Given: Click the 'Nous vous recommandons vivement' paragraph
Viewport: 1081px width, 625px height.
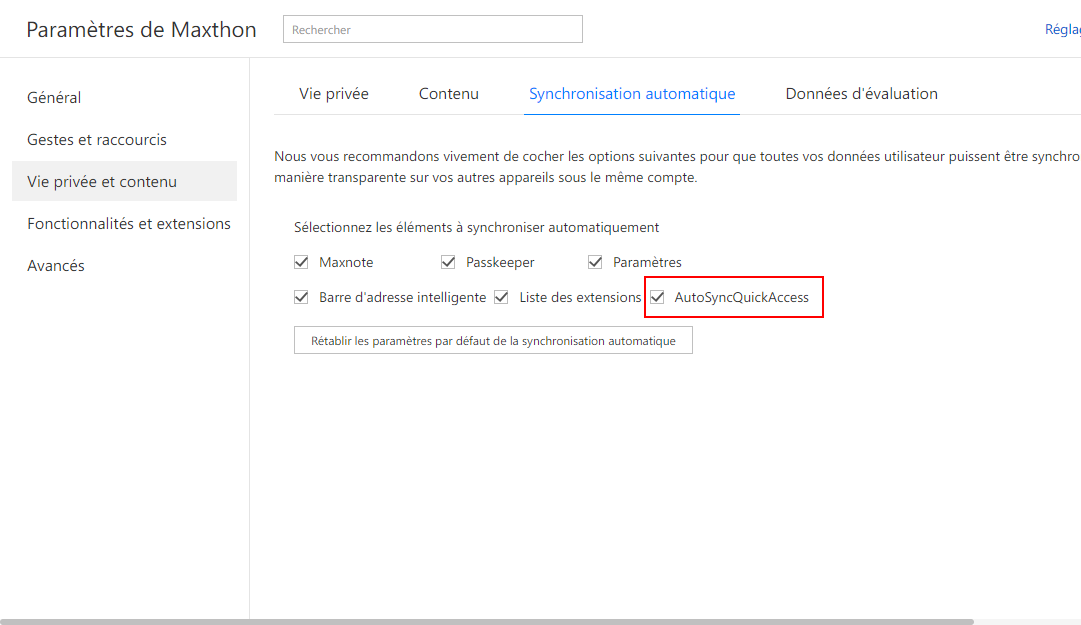Looking at the screenshot, I should click(x=677, y=167).
